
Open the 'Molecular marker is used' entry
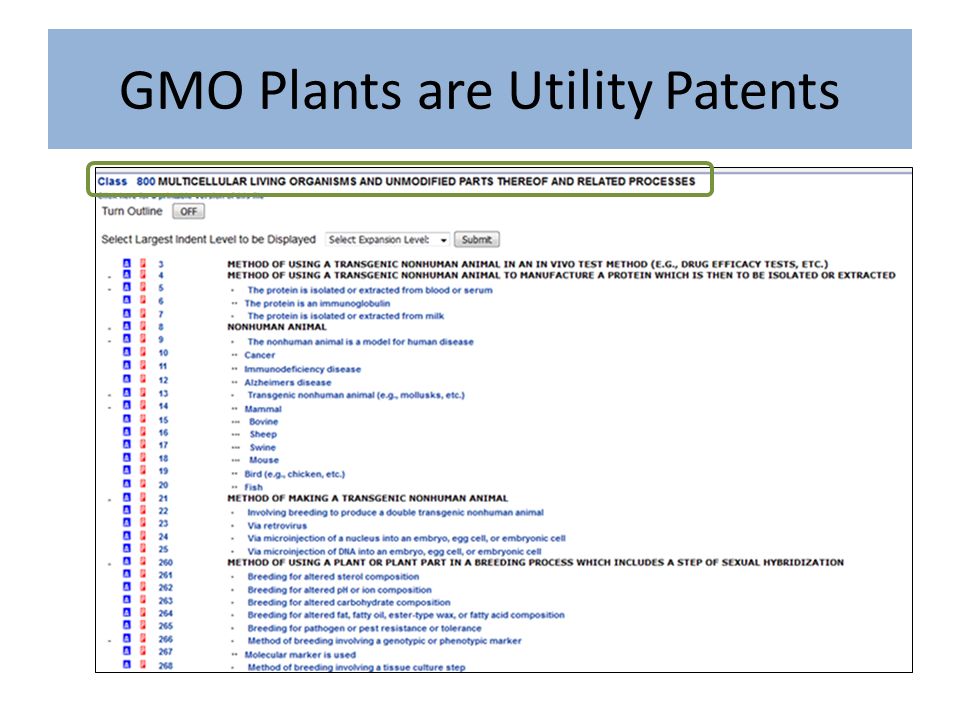coord(300,654)
